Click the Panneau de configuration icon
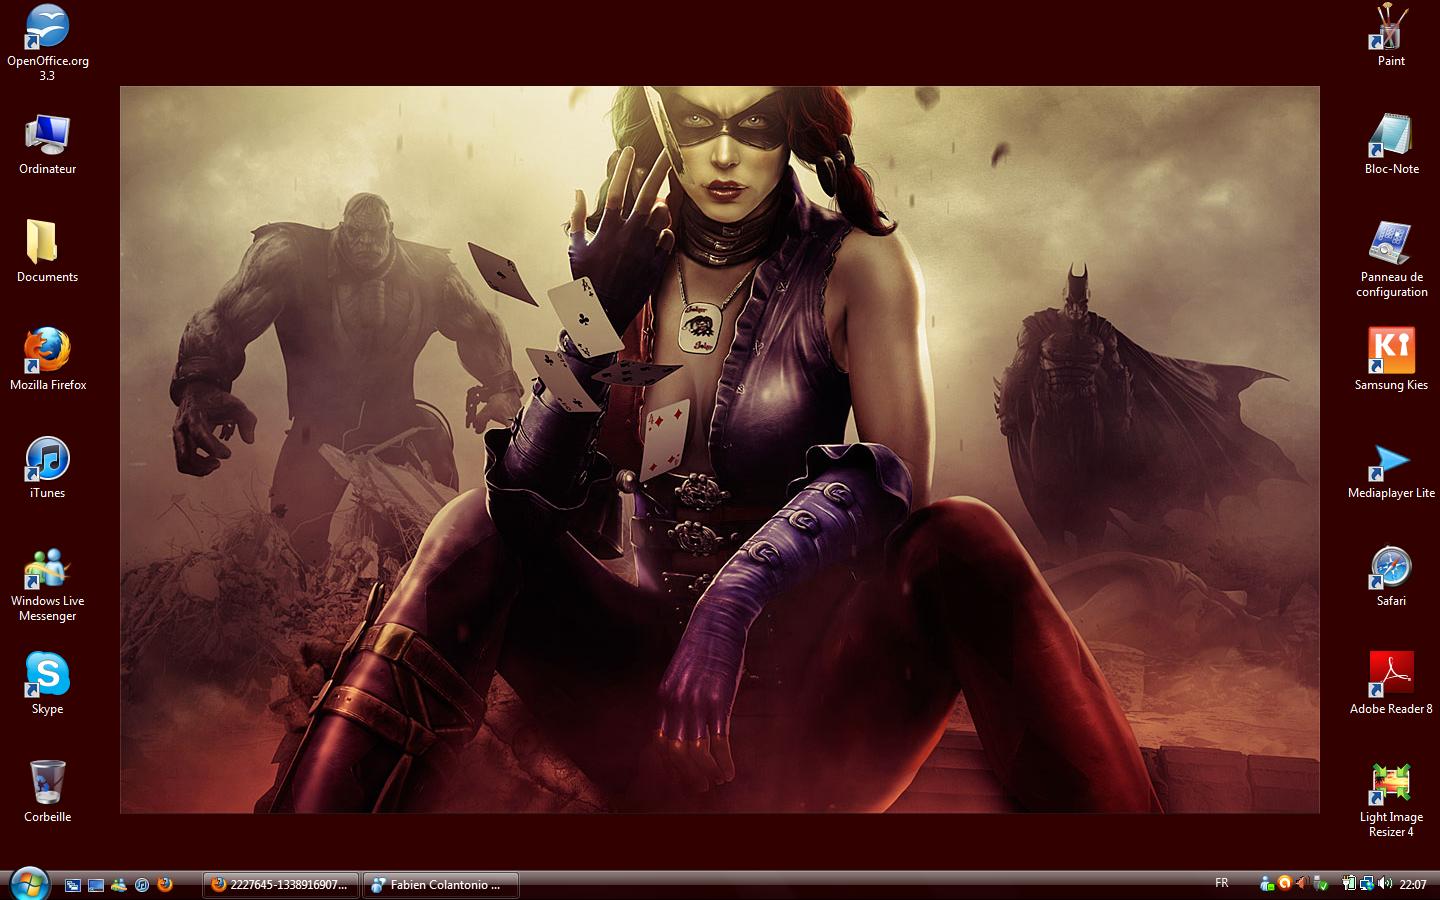1440x900 pixels. pos(1391,244)
